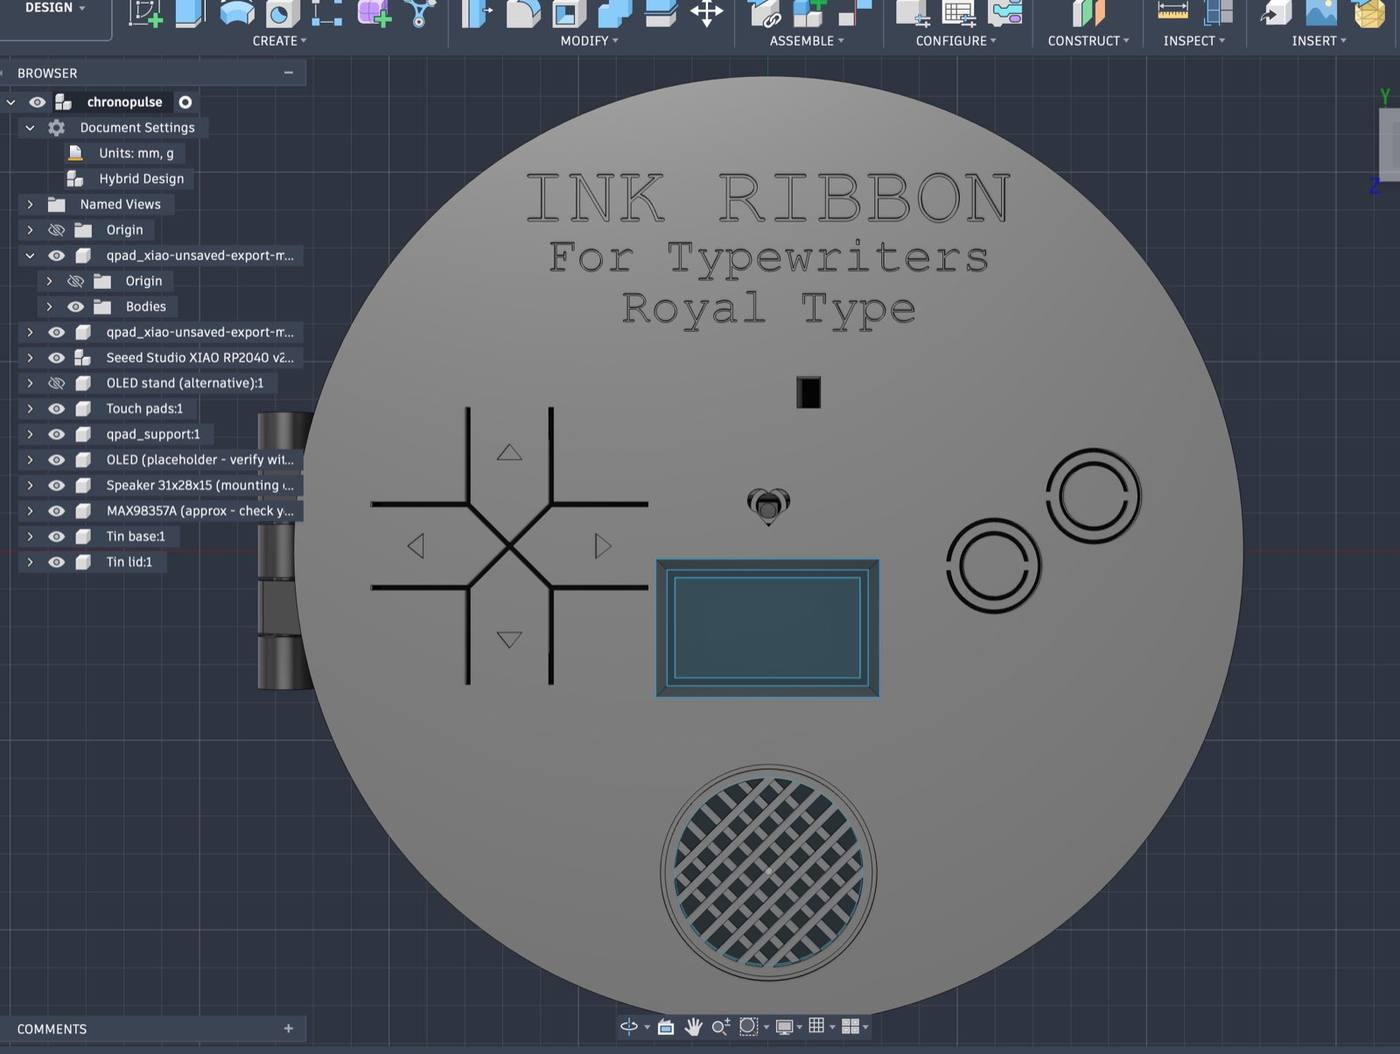
Task: Expand the MAX98357A component node
Action: coord(30,511)
